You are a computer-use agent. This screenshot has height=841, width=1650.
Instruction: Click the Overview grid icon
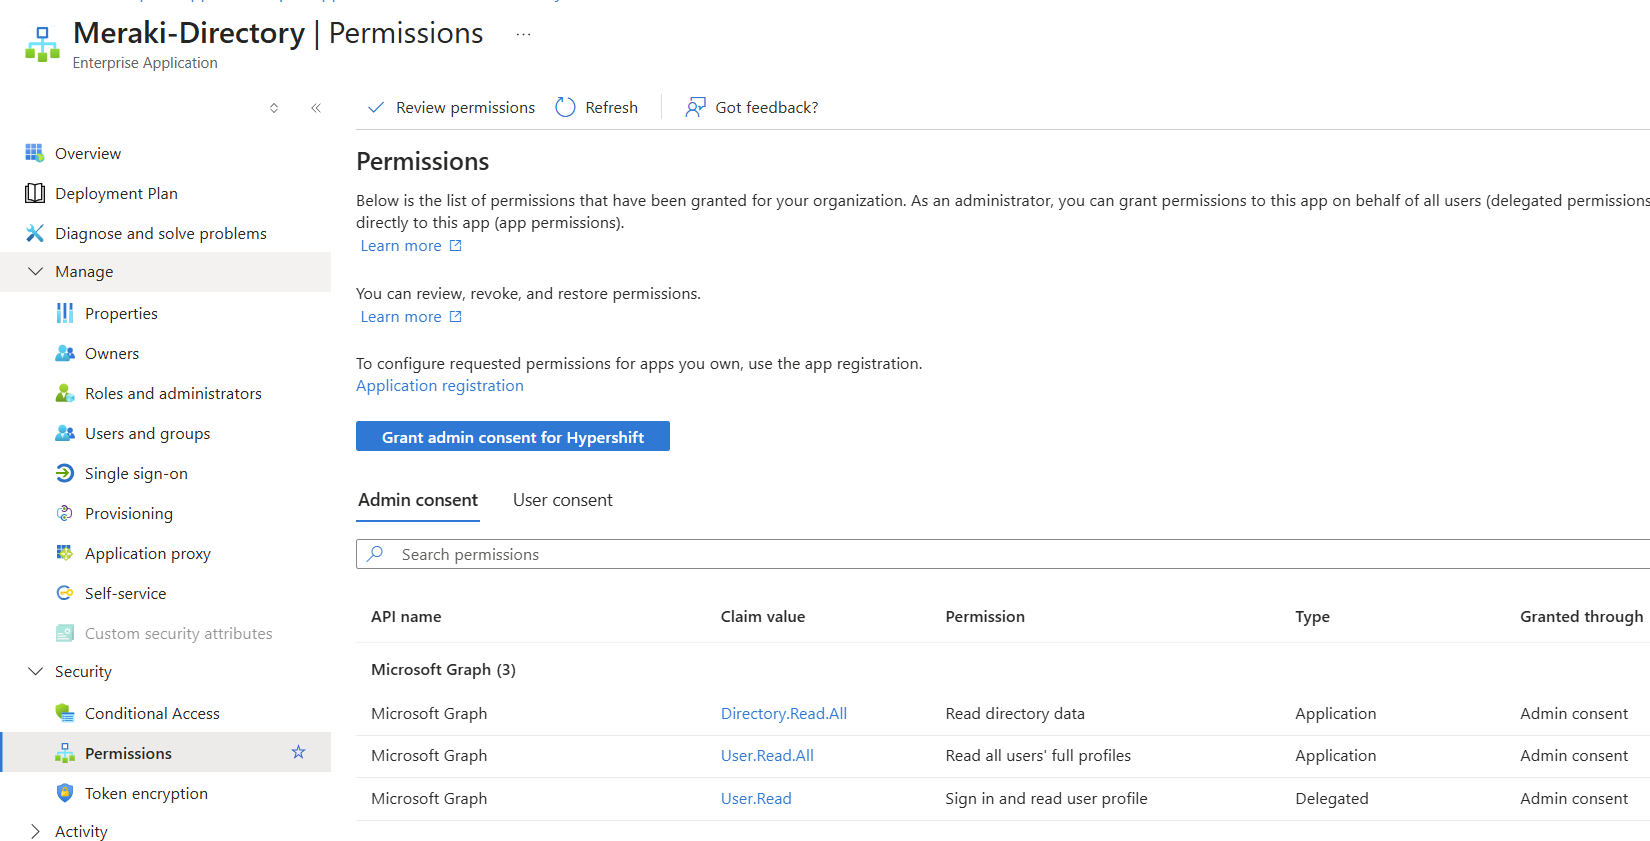(x=35, y=153)
